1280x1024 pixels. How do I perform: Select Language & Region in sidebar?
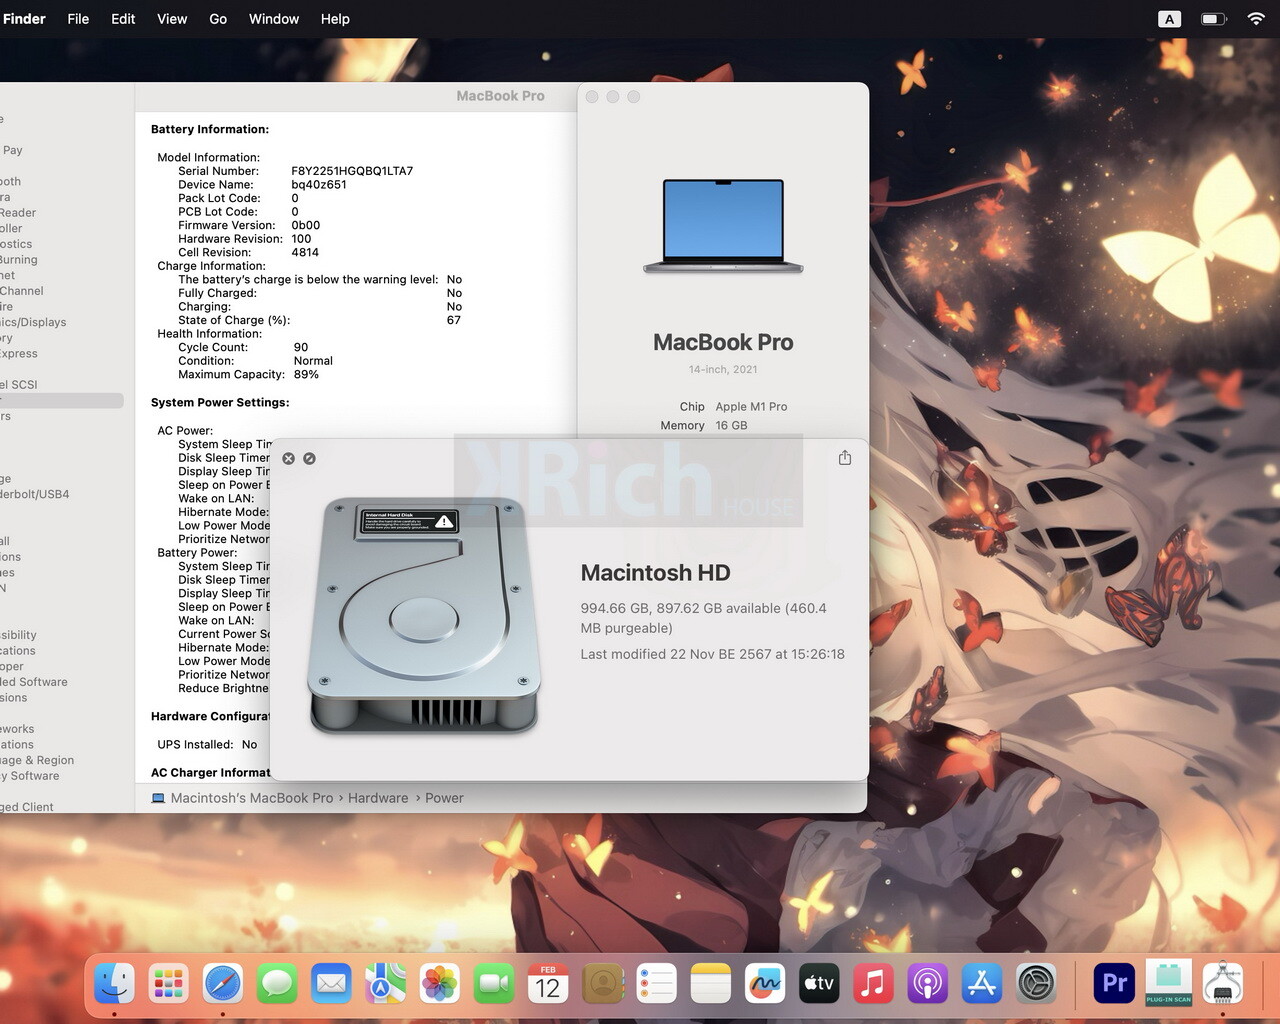coord(37,760)
